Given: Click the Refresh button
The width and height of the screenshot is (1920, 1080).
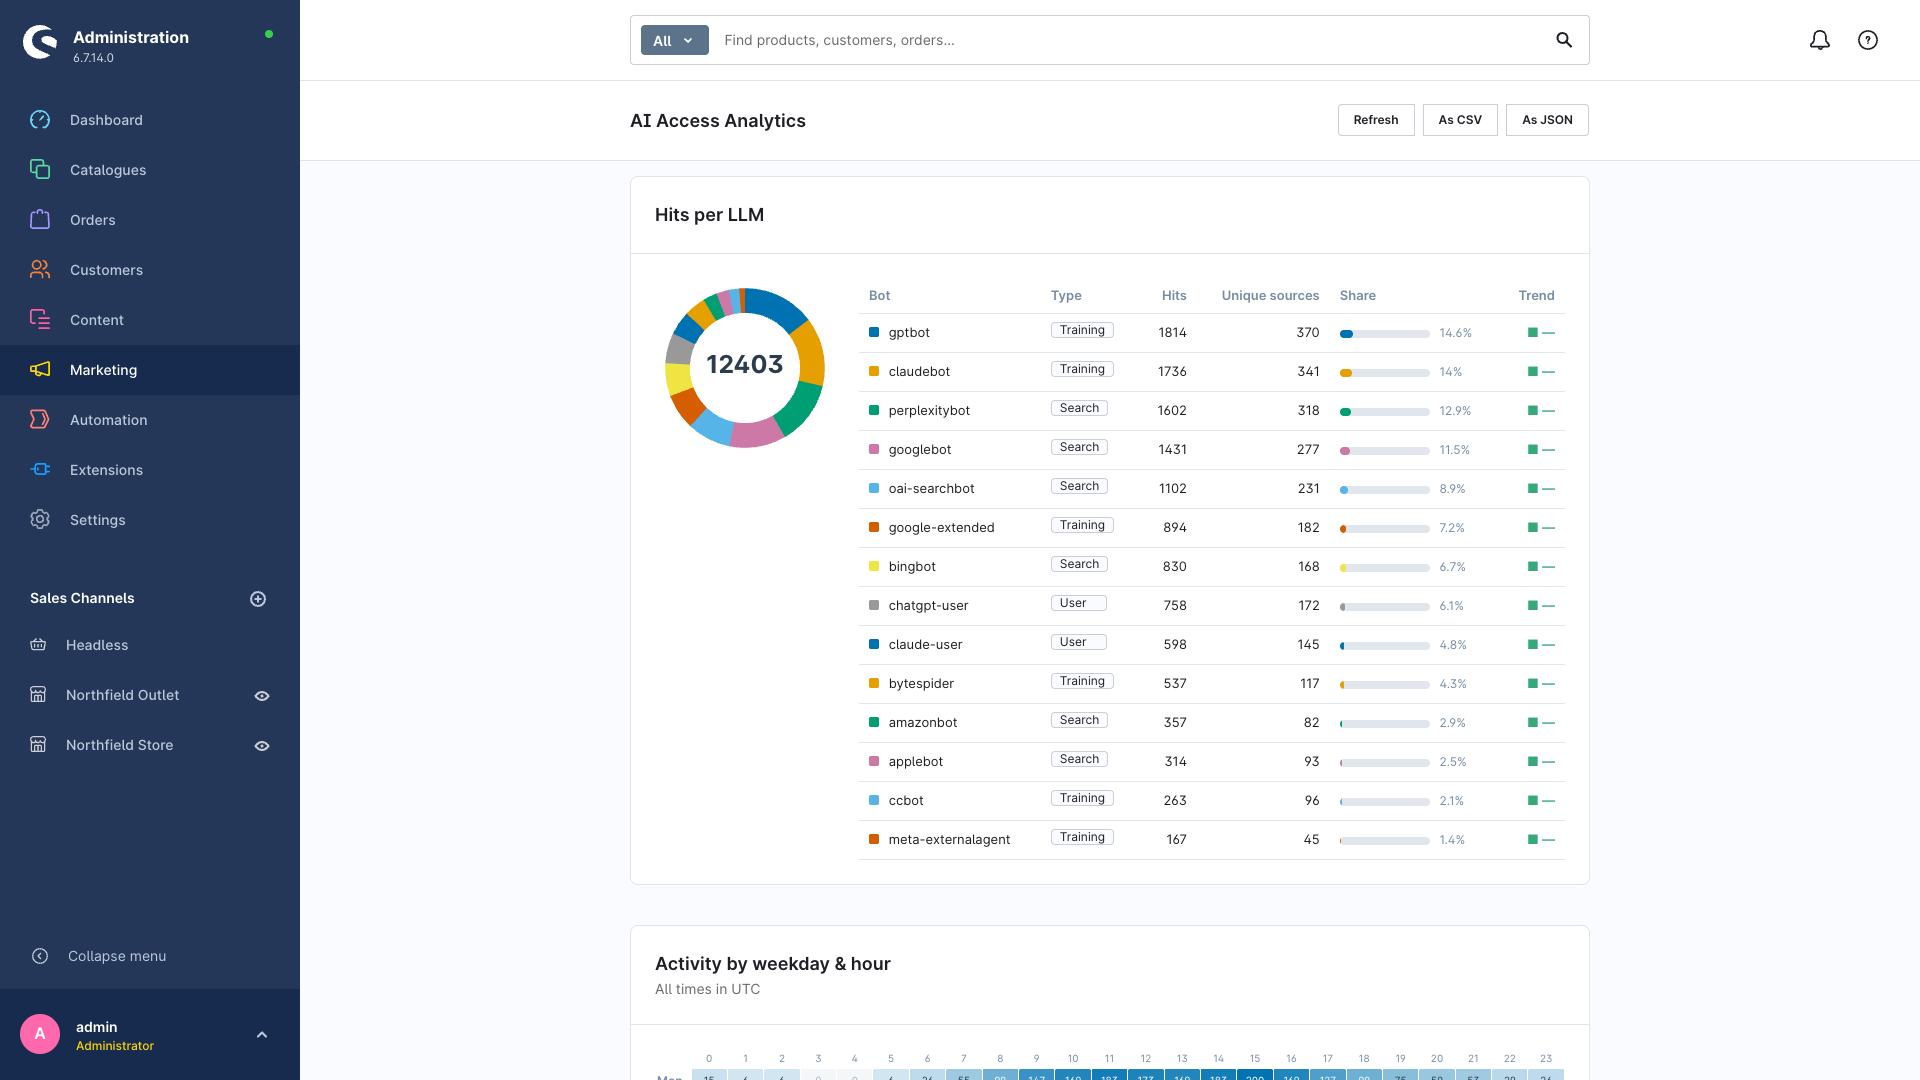Looking at the screenshot, I should click(x=1376, y=120).
